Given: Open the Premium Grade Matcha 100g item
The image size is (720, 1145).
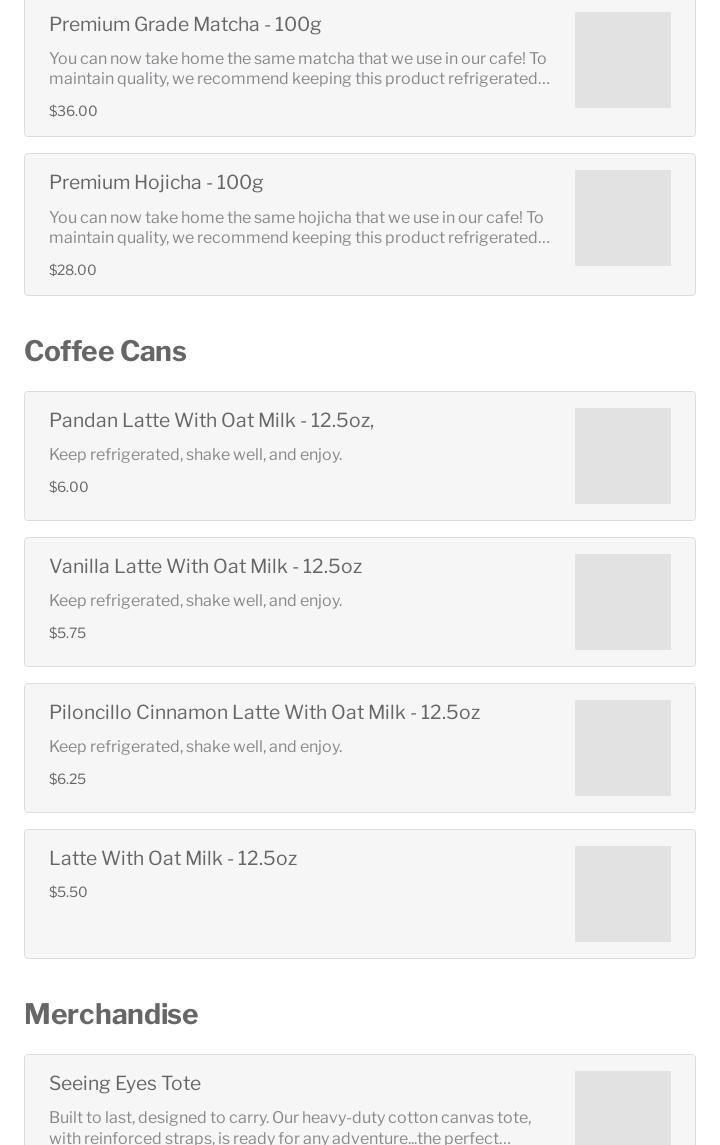Looking at the screenshot, I should point(185,24).
